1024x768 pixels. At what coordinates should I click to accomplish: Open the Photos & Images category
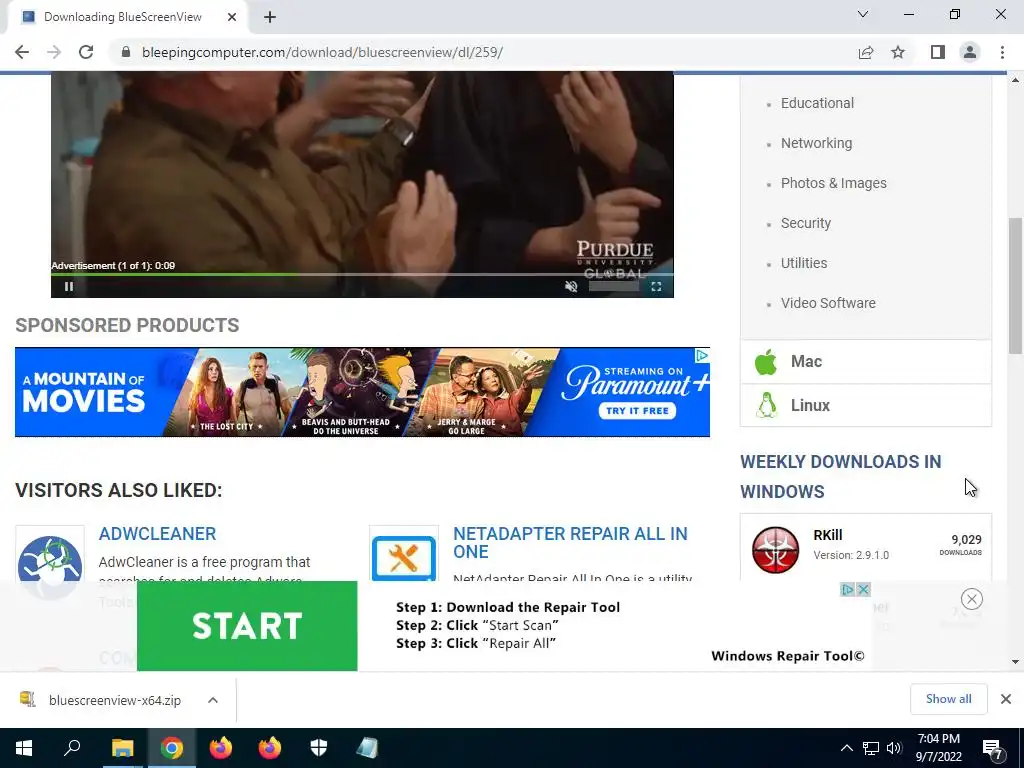[x=833, y=183]
